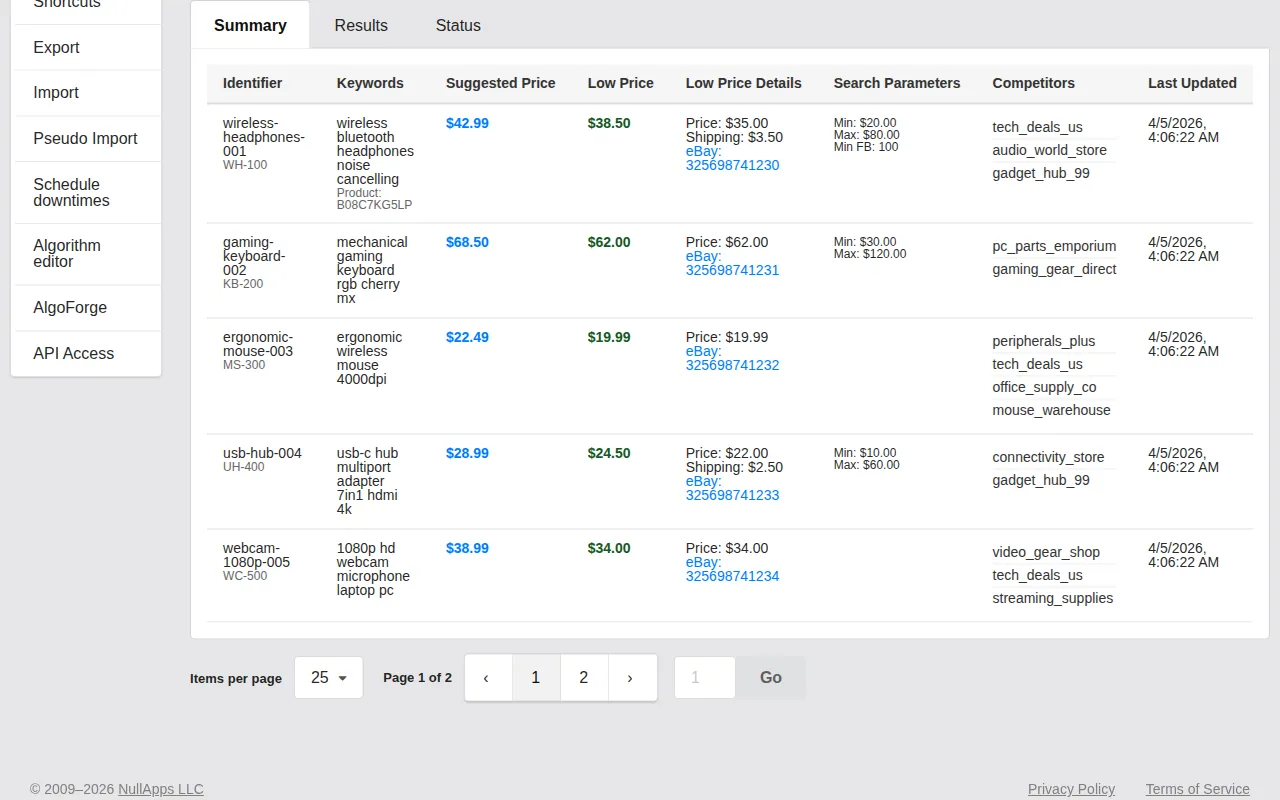Open the Terms of Service

[1196, 789]
